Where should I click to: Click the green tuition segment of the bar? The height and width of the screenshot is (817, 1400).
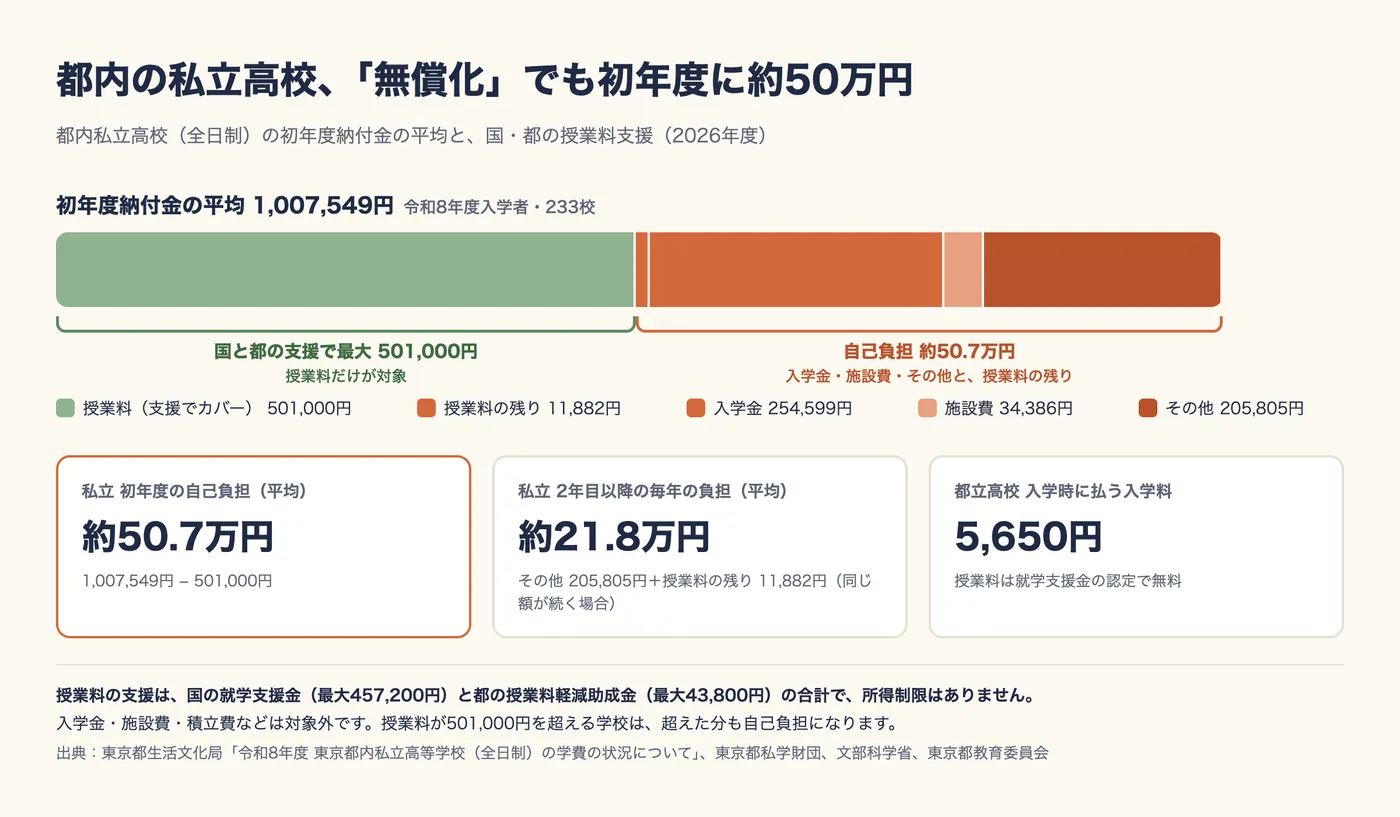pyautogui.click(x=345, y=270)
